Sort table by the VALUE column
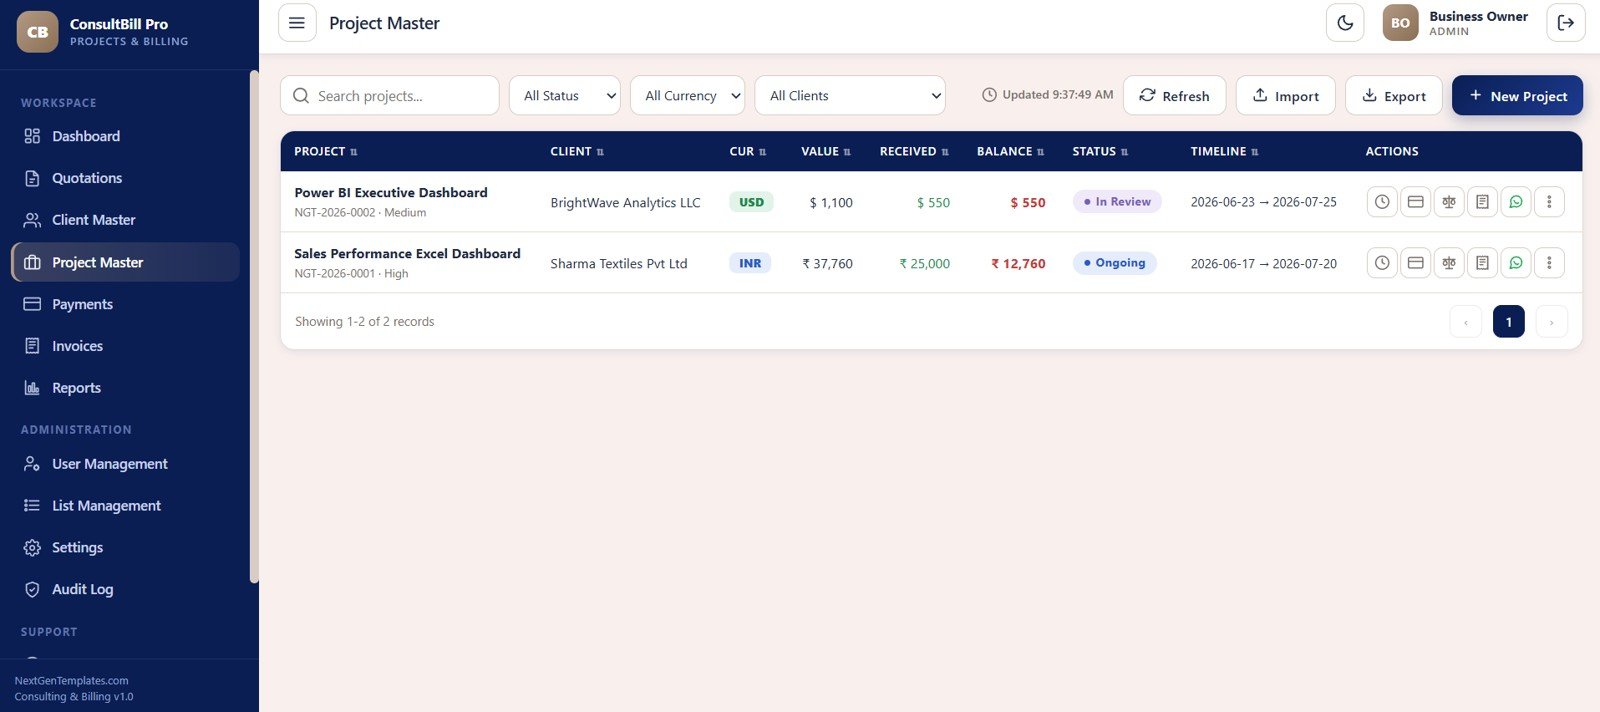Screen dimensions: 1600x712 tap(826, 152)
